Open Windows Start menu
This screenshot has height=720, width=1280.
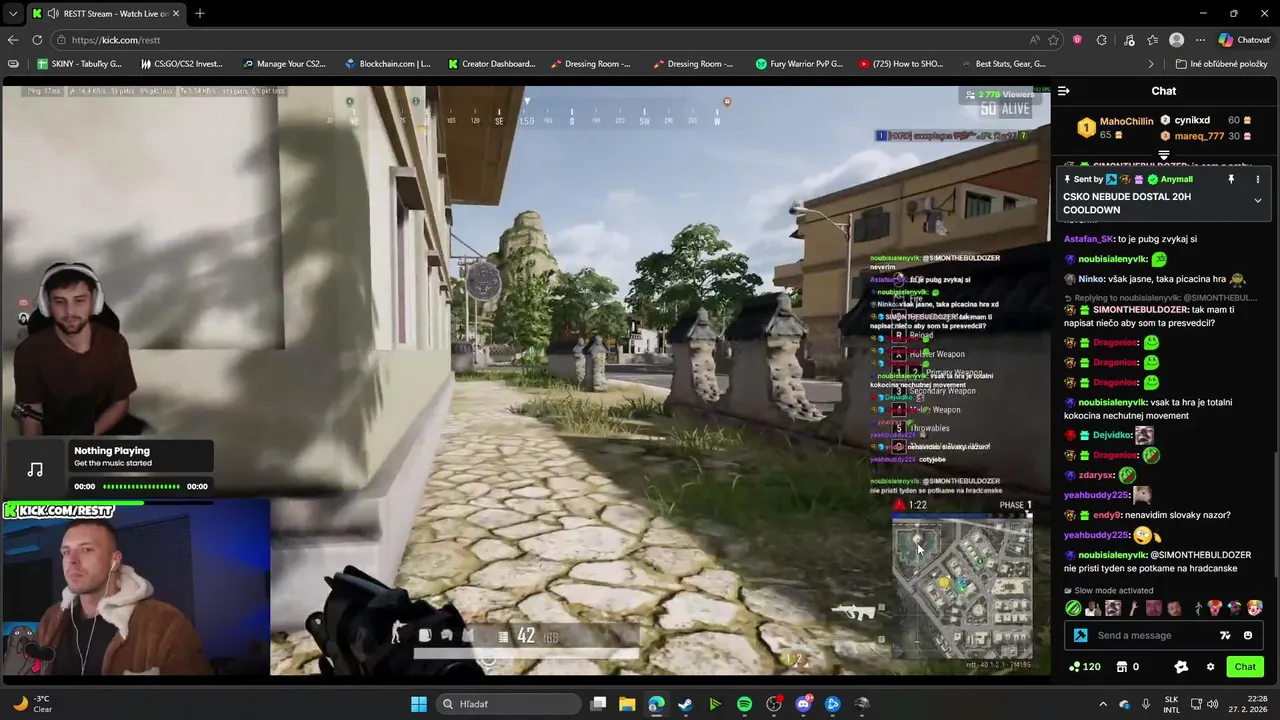pyautogui.click(x=418, y=704)
